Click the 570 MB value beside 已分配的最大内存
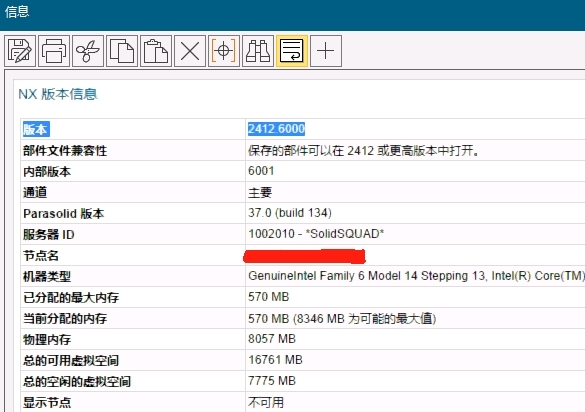Screen dimensions: 585x412 tap(269, 297)
